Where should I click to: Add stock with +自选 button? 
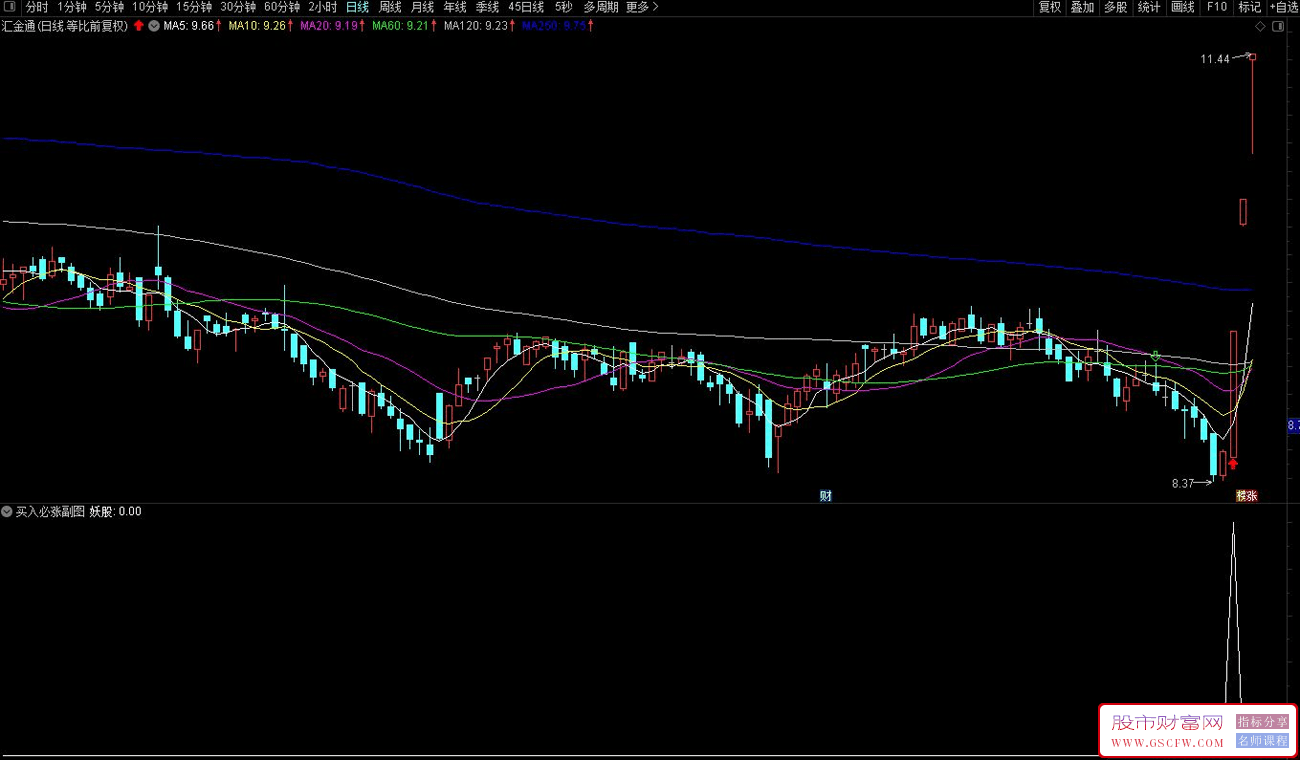(x=1283, y=7)
